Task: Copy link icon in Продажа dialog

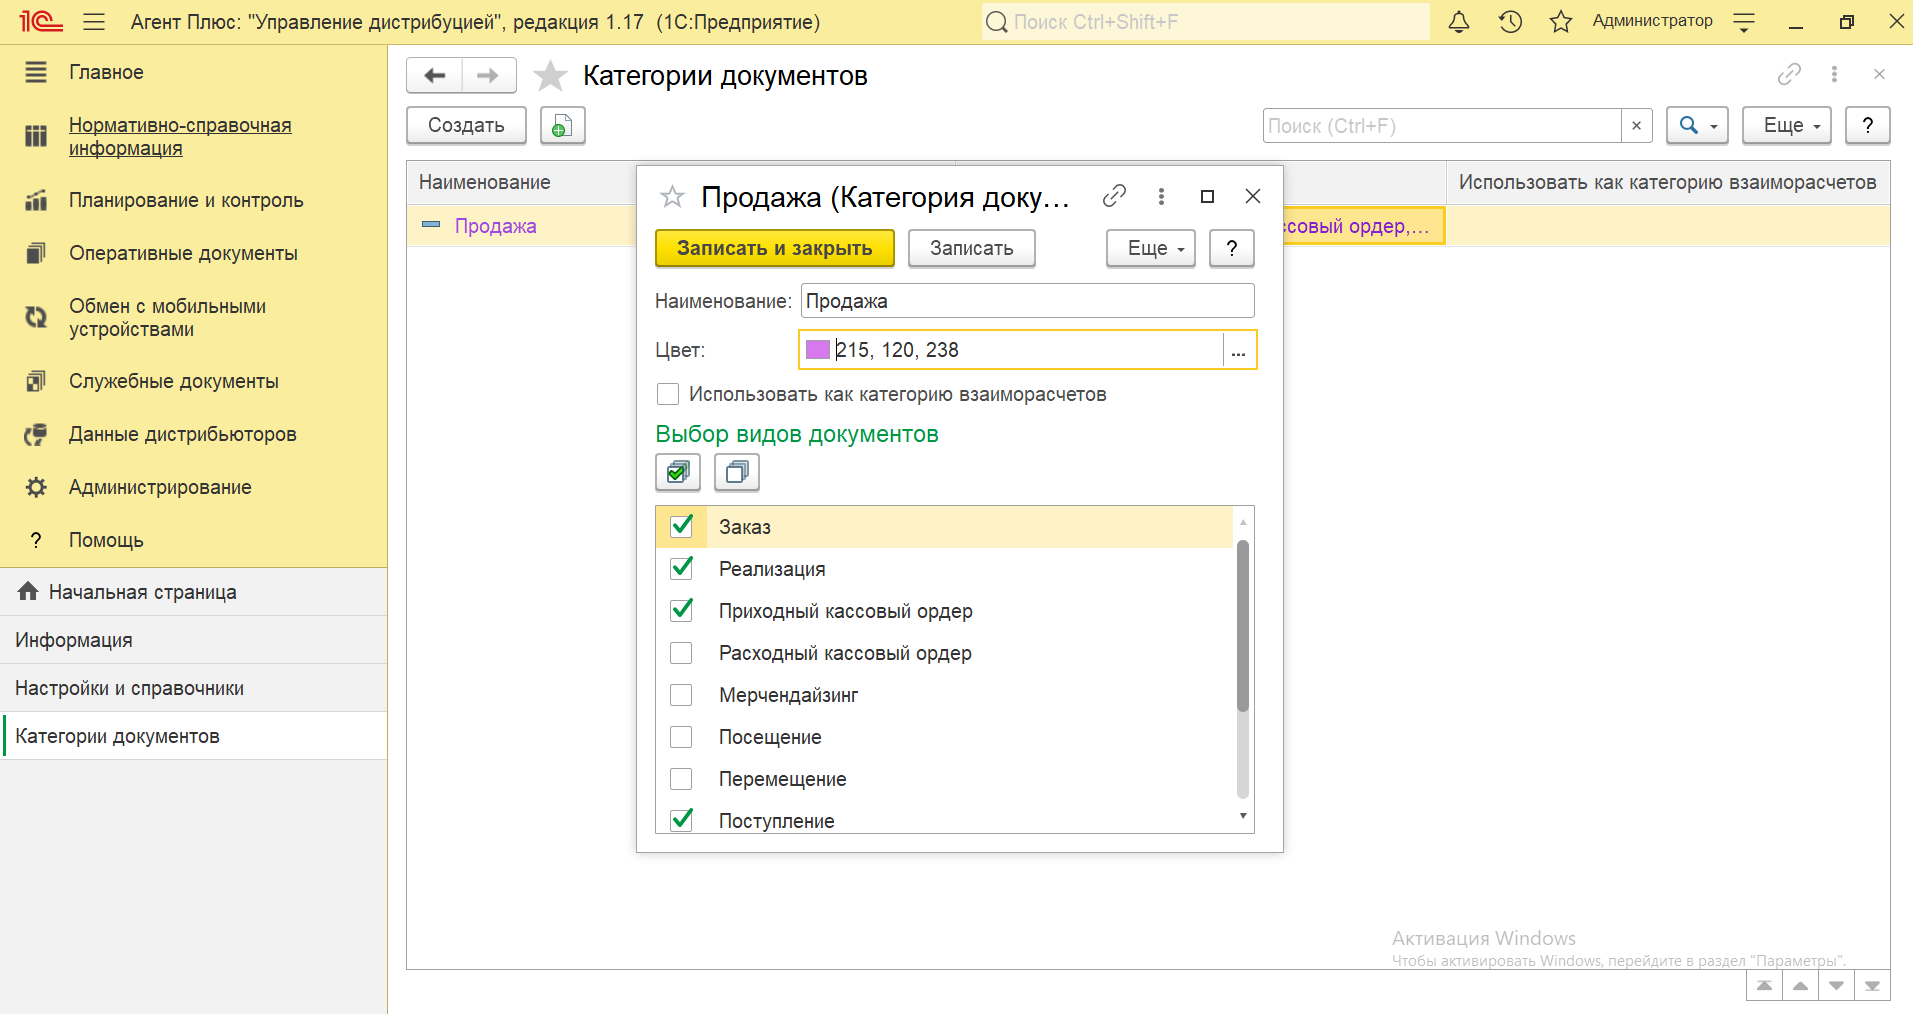Action: click(1114, 197)
